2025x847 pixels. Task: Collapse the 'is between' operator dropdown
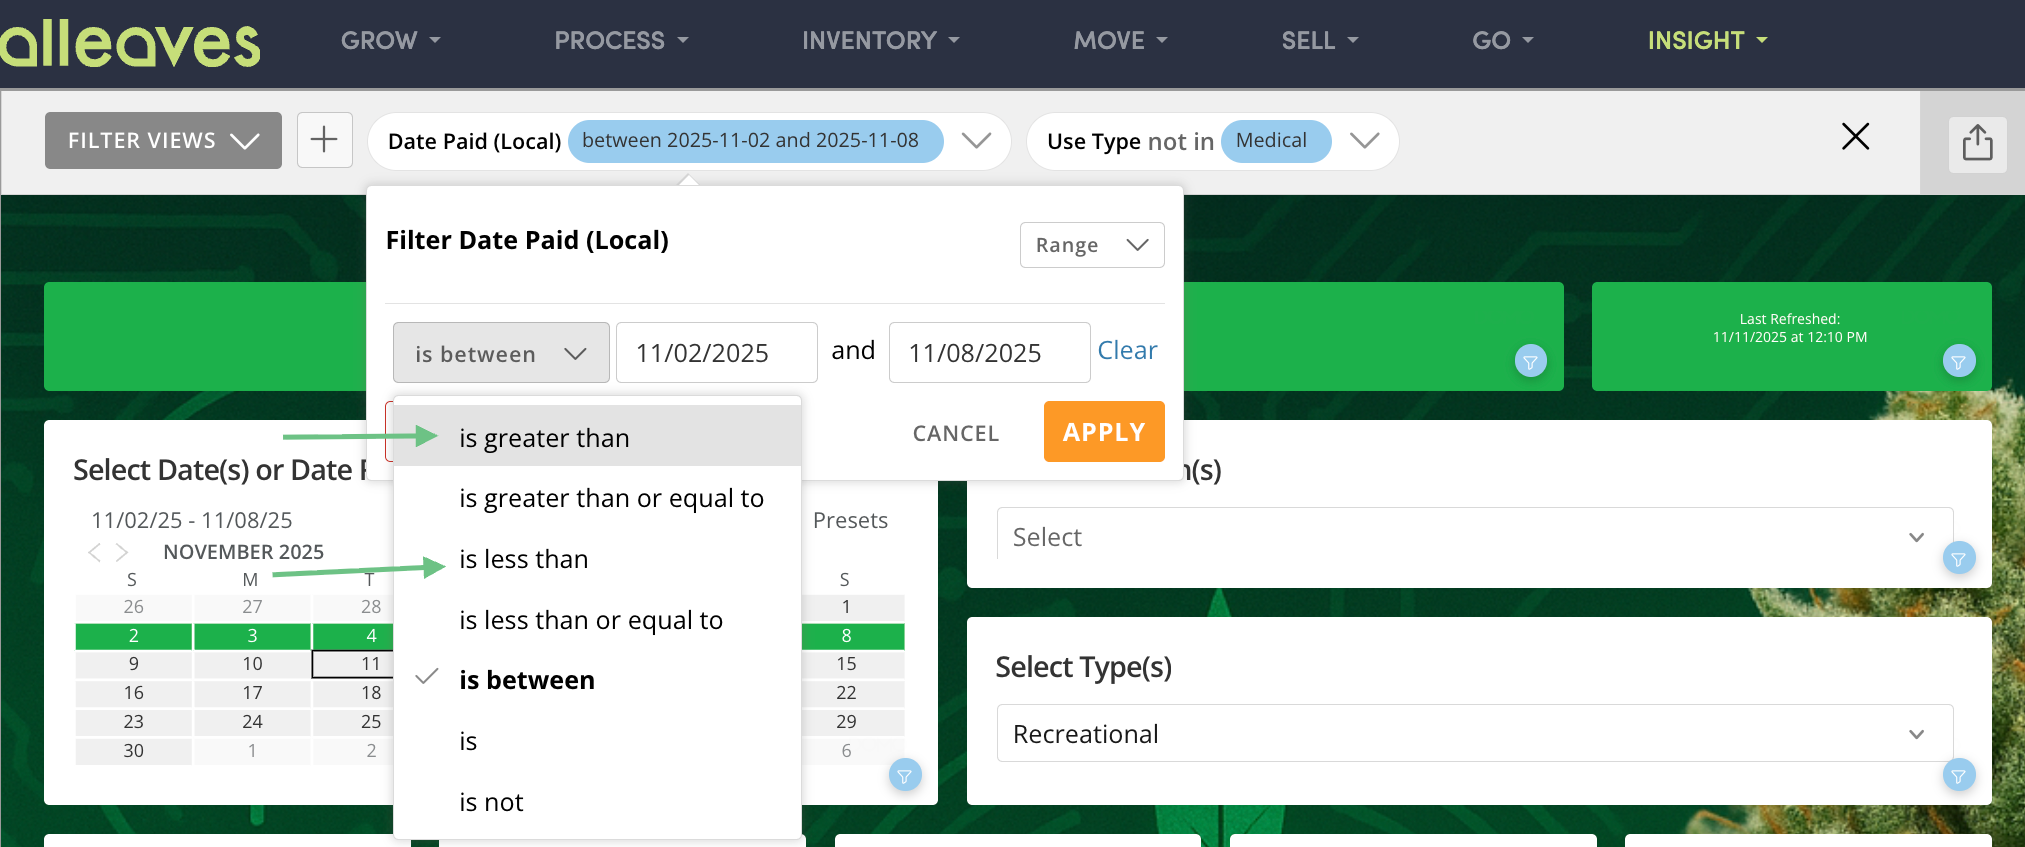[x=501, y=353]
